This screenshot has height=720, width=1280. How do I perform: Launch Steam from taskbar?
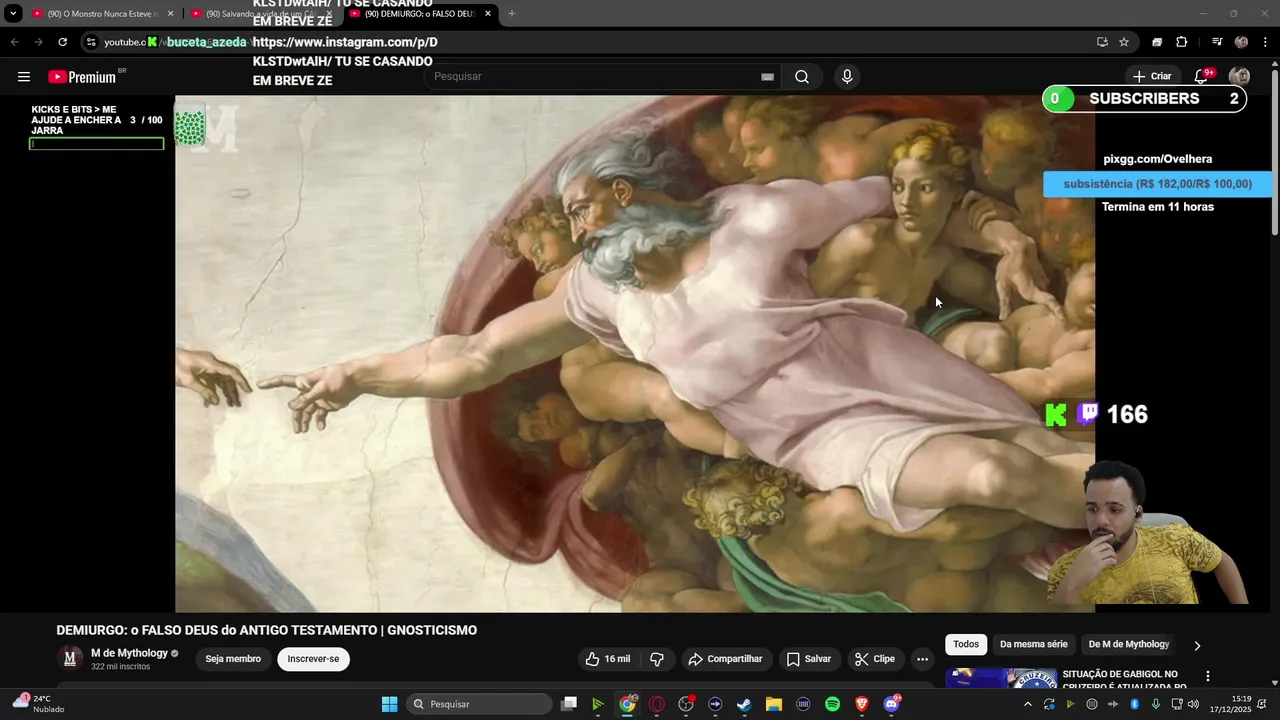click(744, 704)
